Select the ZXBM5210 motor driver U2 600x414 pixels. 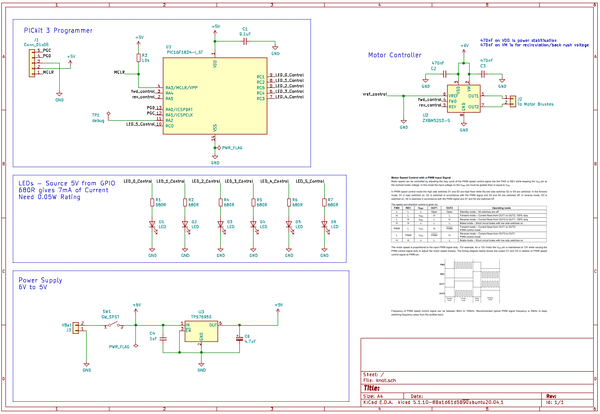point(464,98)
